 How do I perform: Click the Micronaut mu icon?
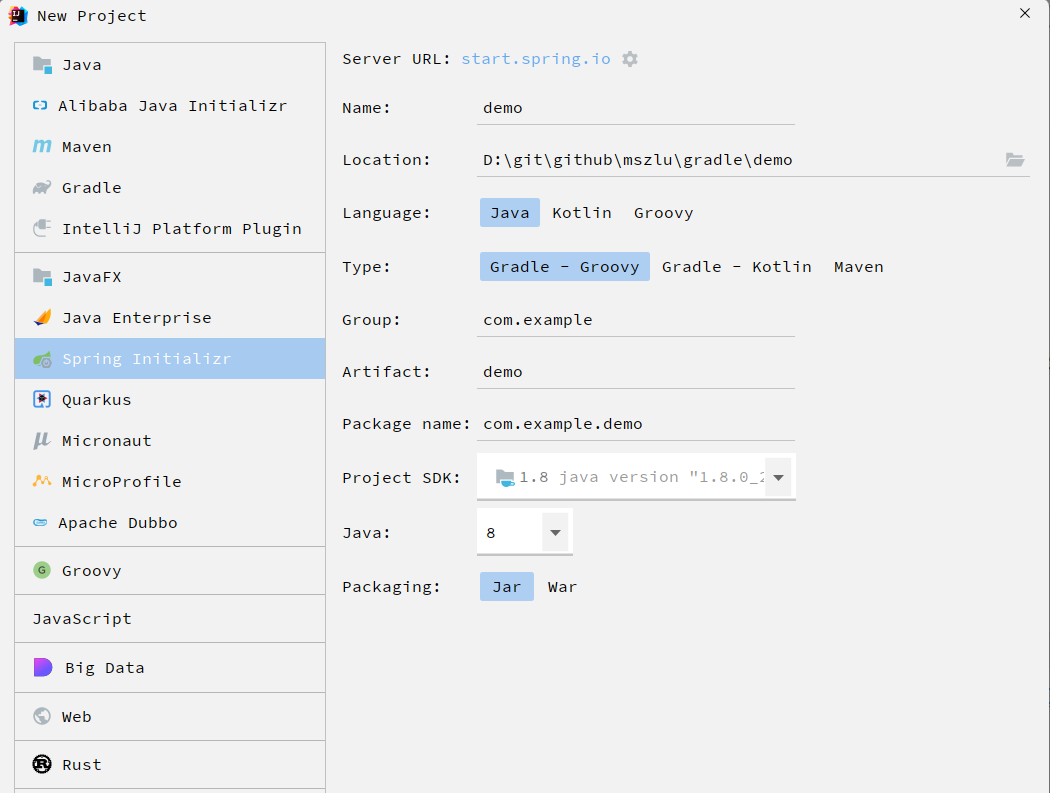point(42,440)
